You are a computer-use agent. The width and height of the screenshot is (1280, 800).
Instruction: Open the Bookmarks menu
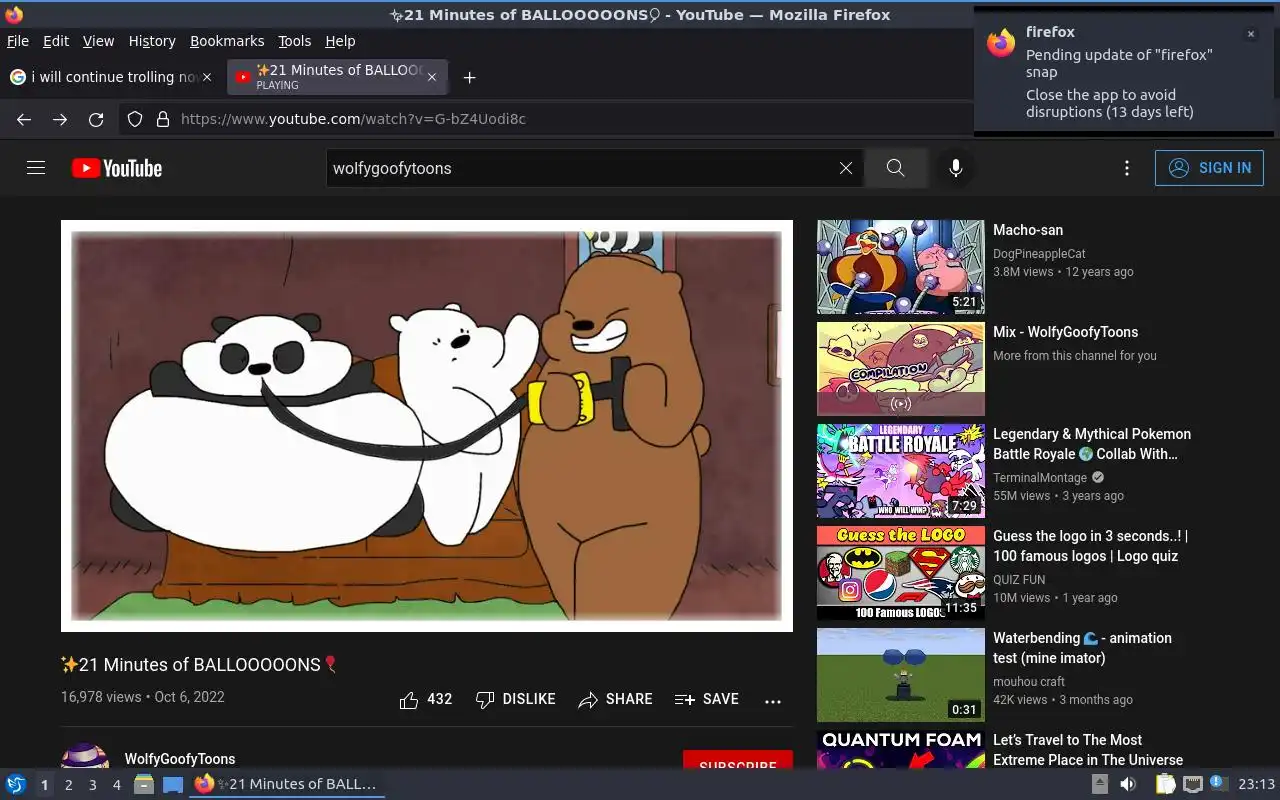pyautogui.click(x=227, y=41)
